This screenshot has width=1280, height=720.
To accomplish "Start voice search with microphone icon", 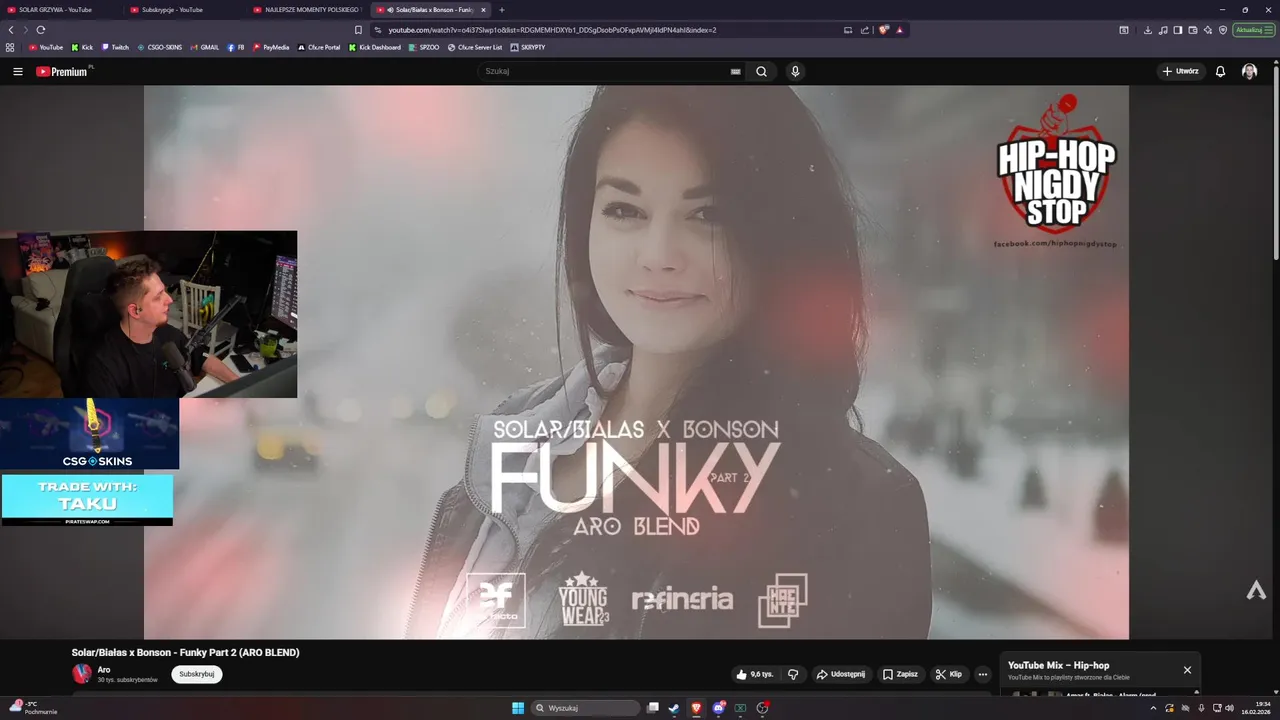I will (x=795, y=71).
